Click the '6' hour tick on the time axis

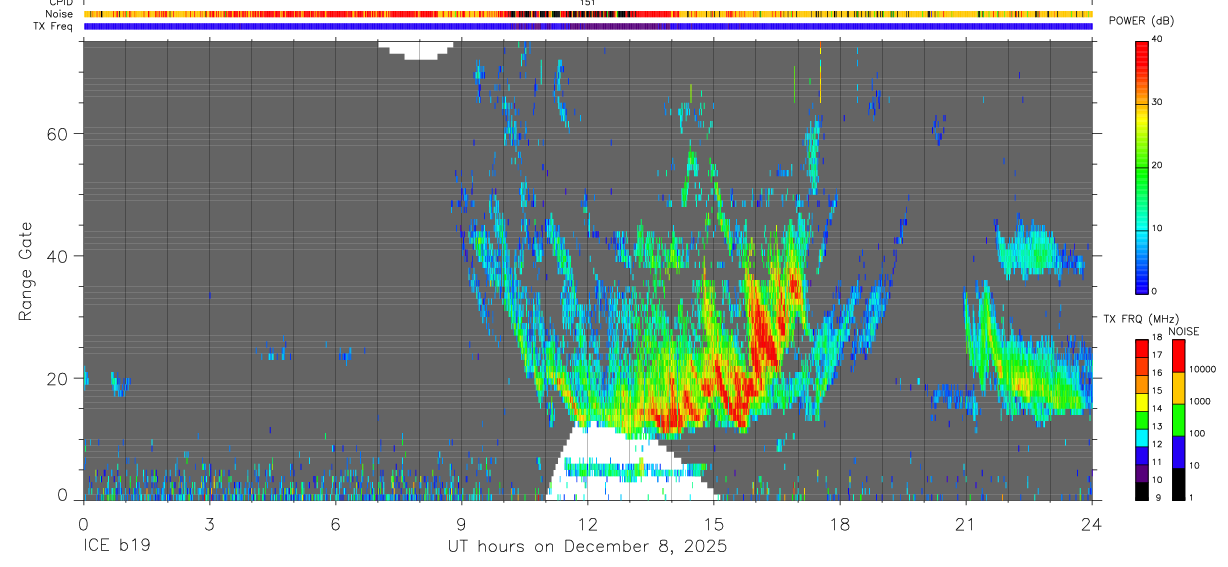click(335, 523)
